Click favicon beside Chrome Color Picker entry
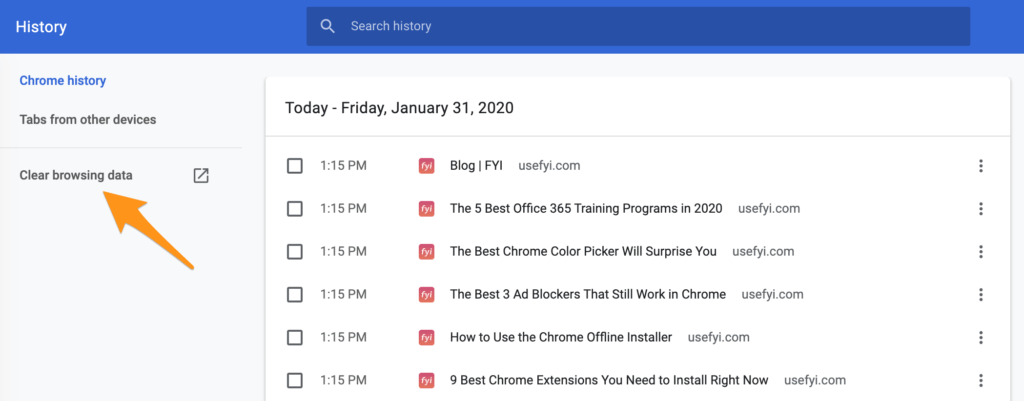 tap(426, 251)
